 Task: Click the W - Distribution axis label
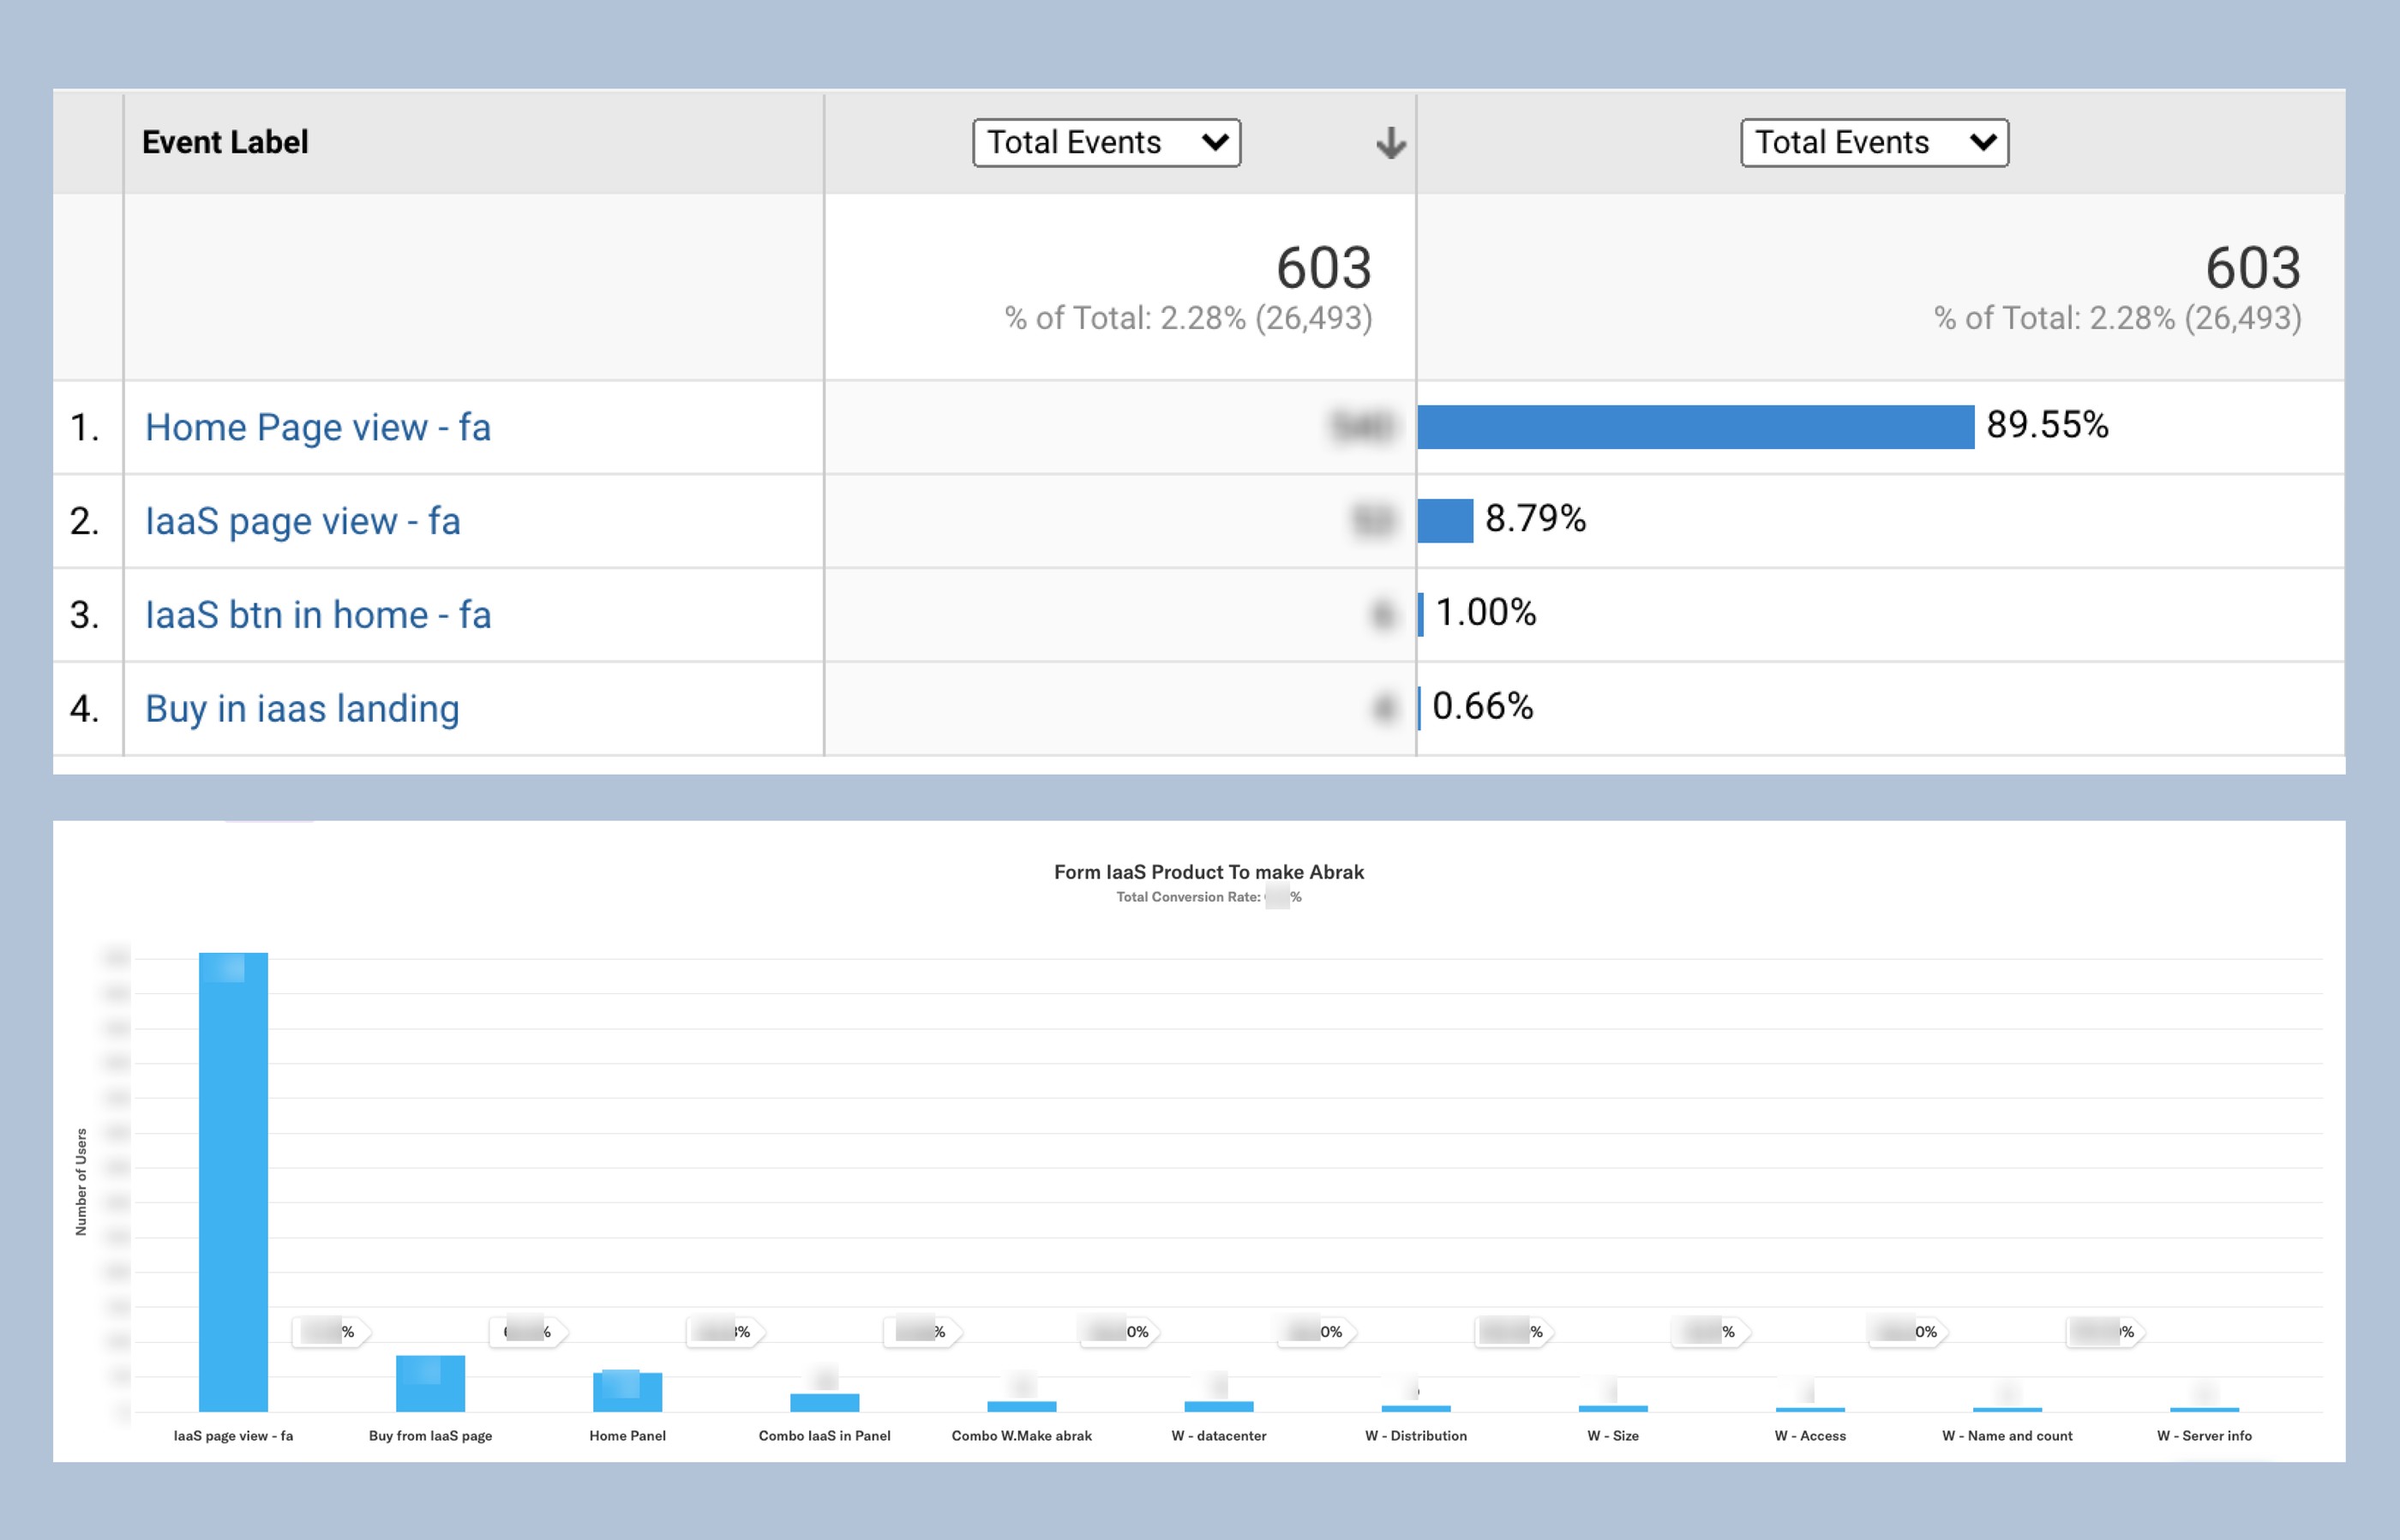point(1416,1436)
